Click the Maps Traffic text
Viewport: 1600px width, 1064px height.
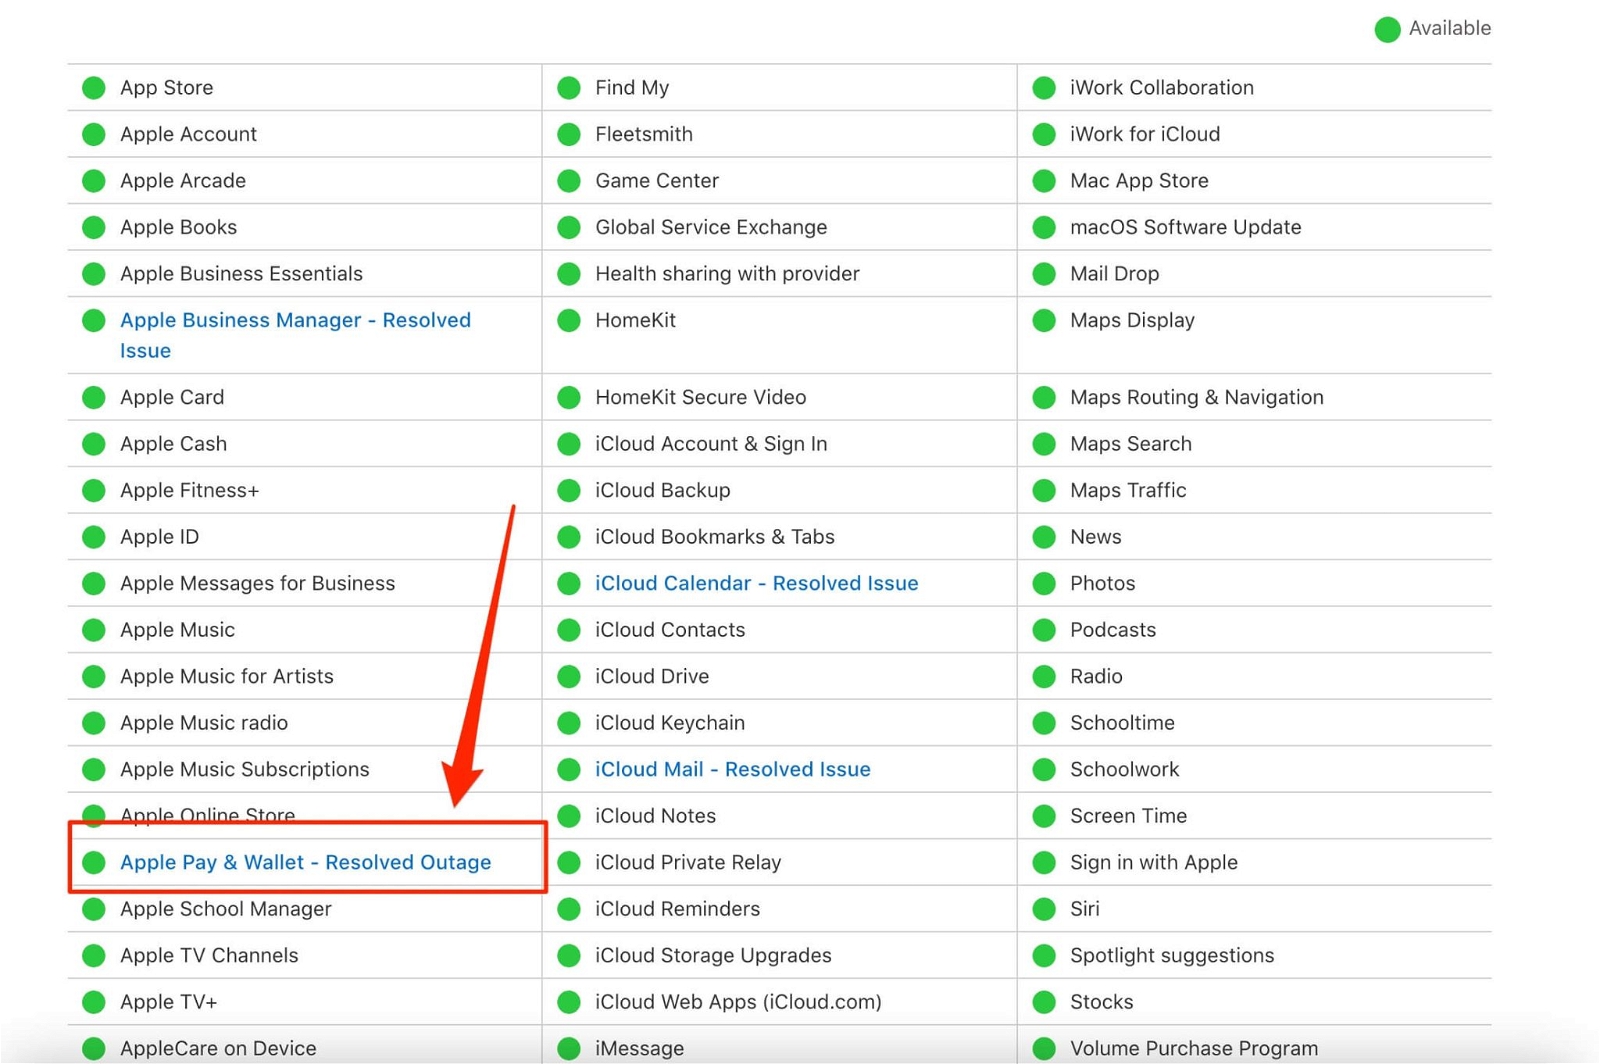coord(1128,490)
